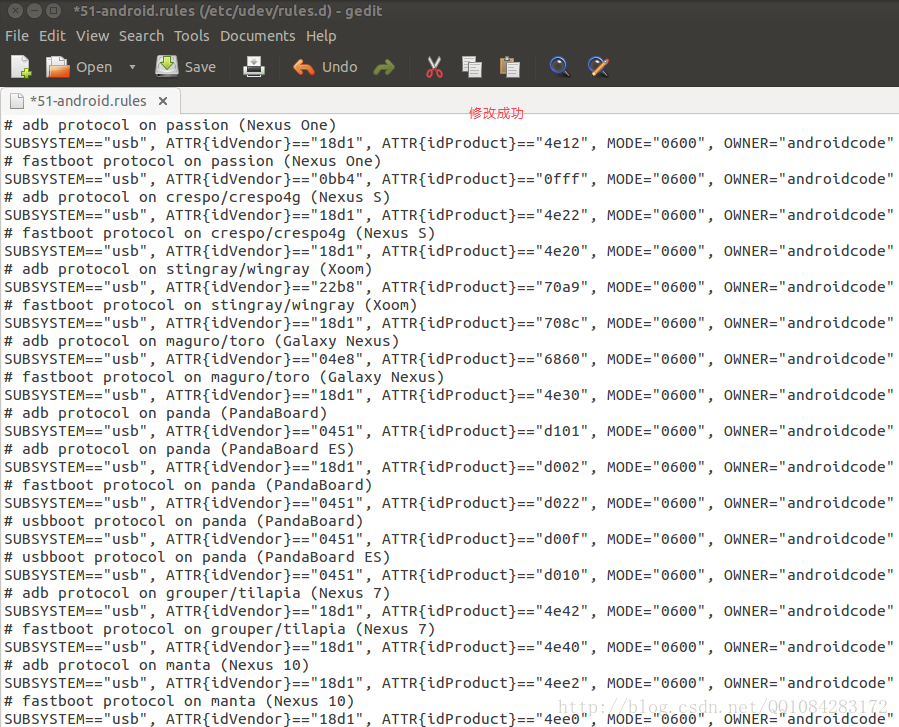
Task: Click the comment "adb protocol on stingray/wingray (Xoom)"
Action: pyautogui.click(x=197, y=269)
